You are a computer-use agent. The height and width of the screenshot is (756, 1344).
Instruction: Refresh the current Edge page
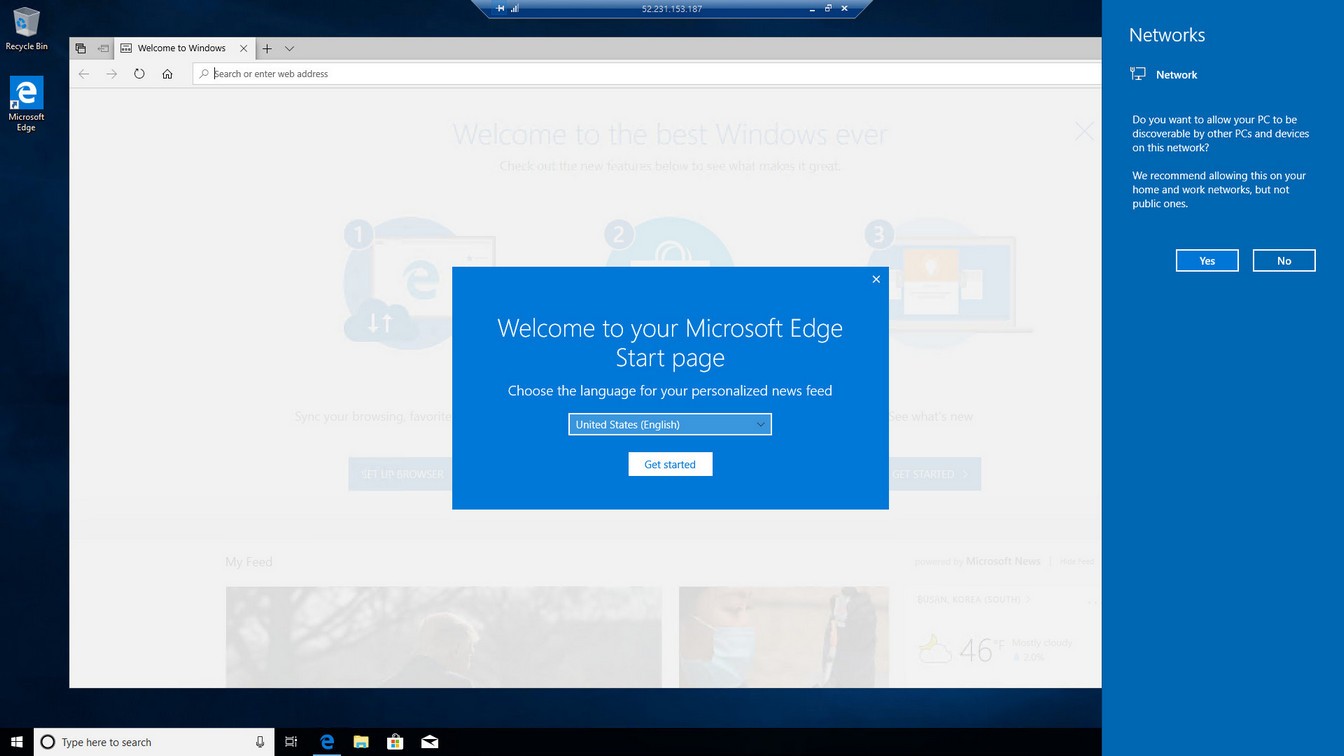(139, 74)
